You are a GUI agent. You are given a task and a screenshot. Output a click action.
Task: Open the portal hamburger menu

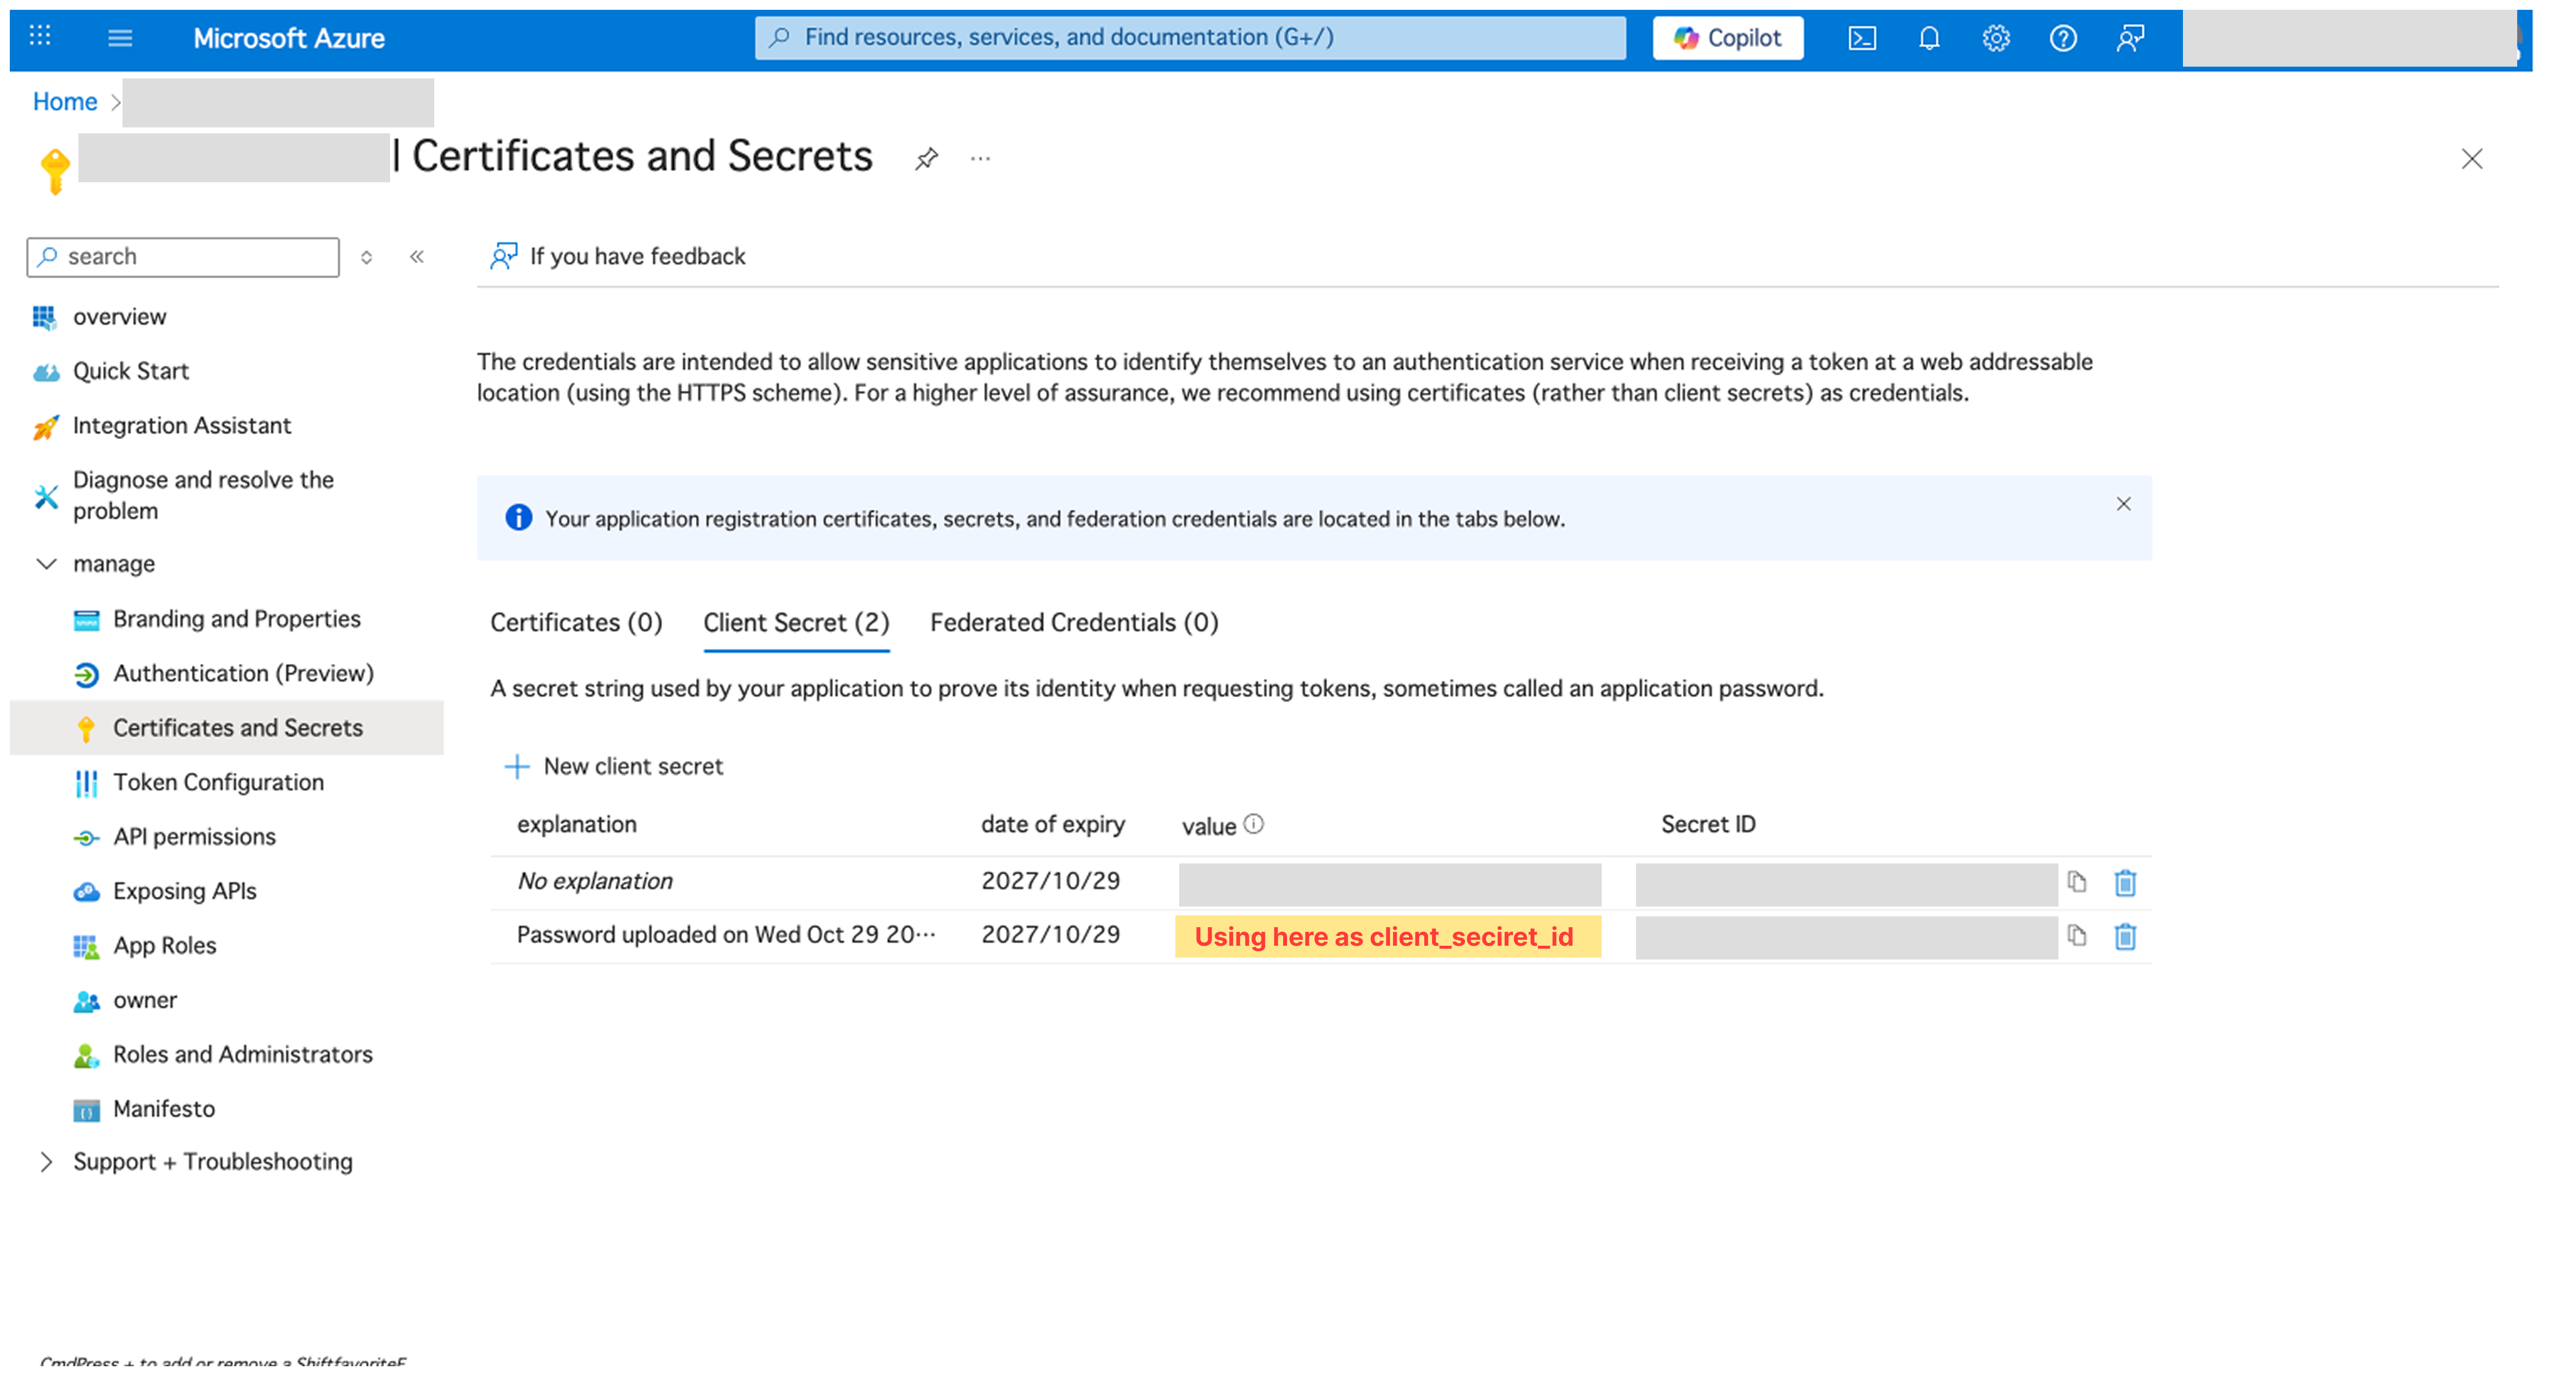pyautogui.click(x=119, y=38)
